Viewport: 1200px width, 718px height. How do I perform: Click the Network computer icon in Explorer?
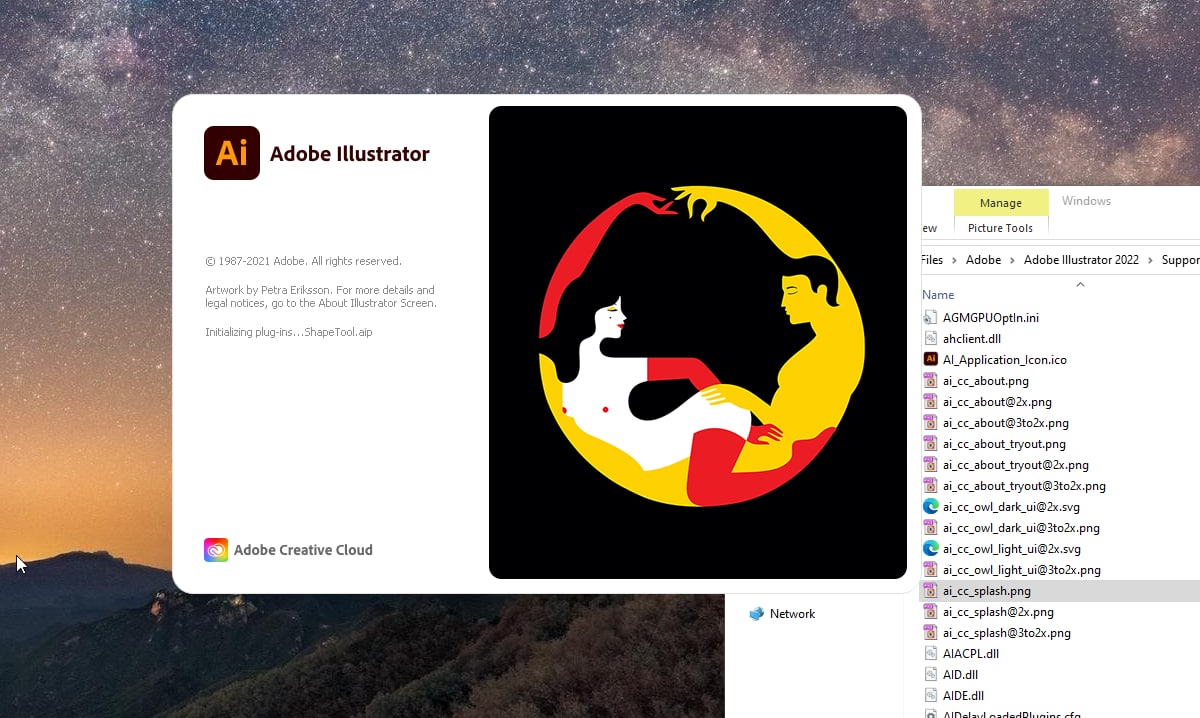pyautogui.click(x=756, y=614)
